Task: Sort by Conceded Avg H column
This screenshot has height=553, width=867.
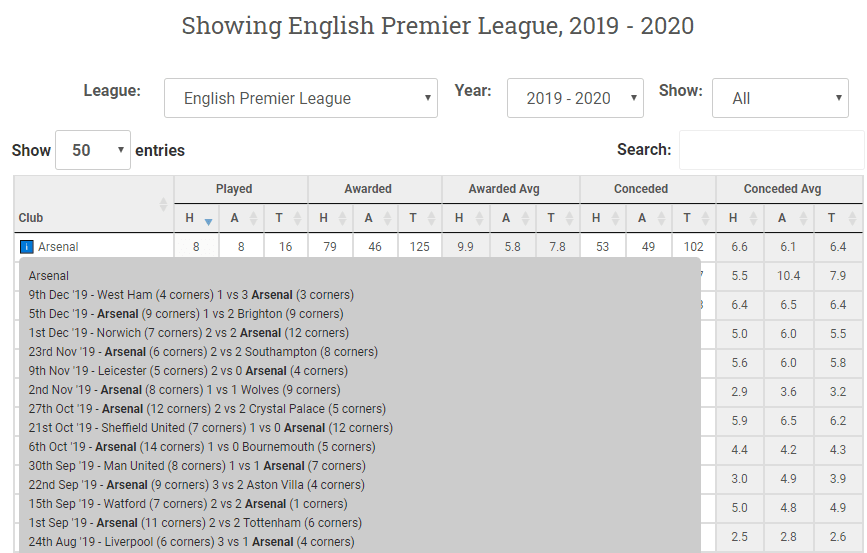Action: coord(740,218)
